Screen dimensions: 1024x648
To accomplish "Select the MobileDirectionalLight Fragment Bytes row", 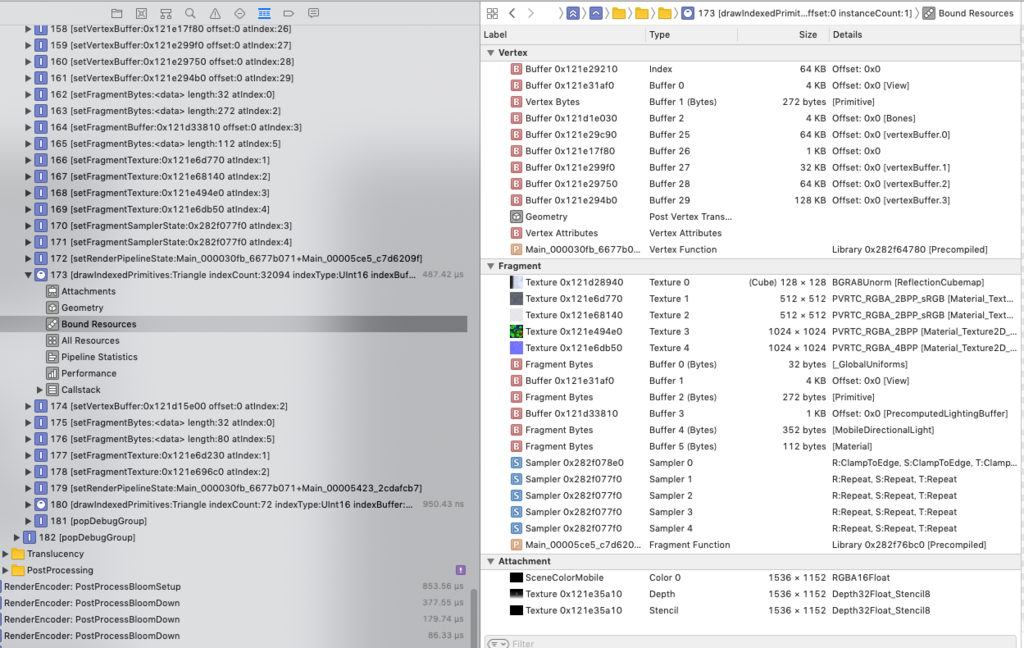I will click(752, 430).
